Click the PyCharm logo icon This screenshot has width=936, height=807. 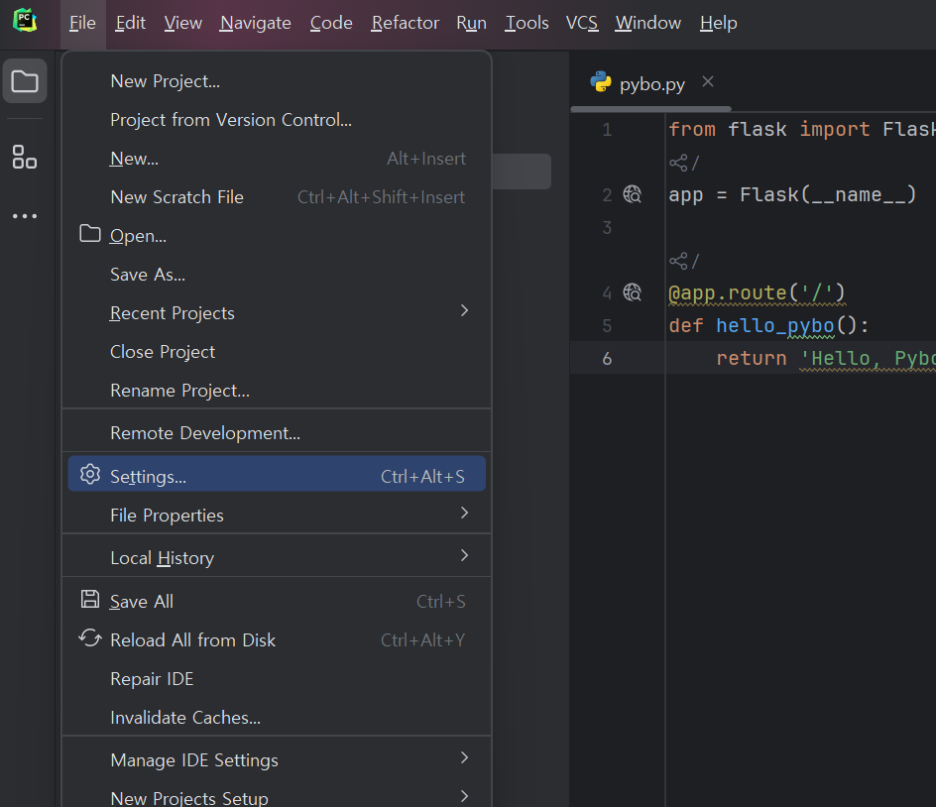click(x=25, y=21)
